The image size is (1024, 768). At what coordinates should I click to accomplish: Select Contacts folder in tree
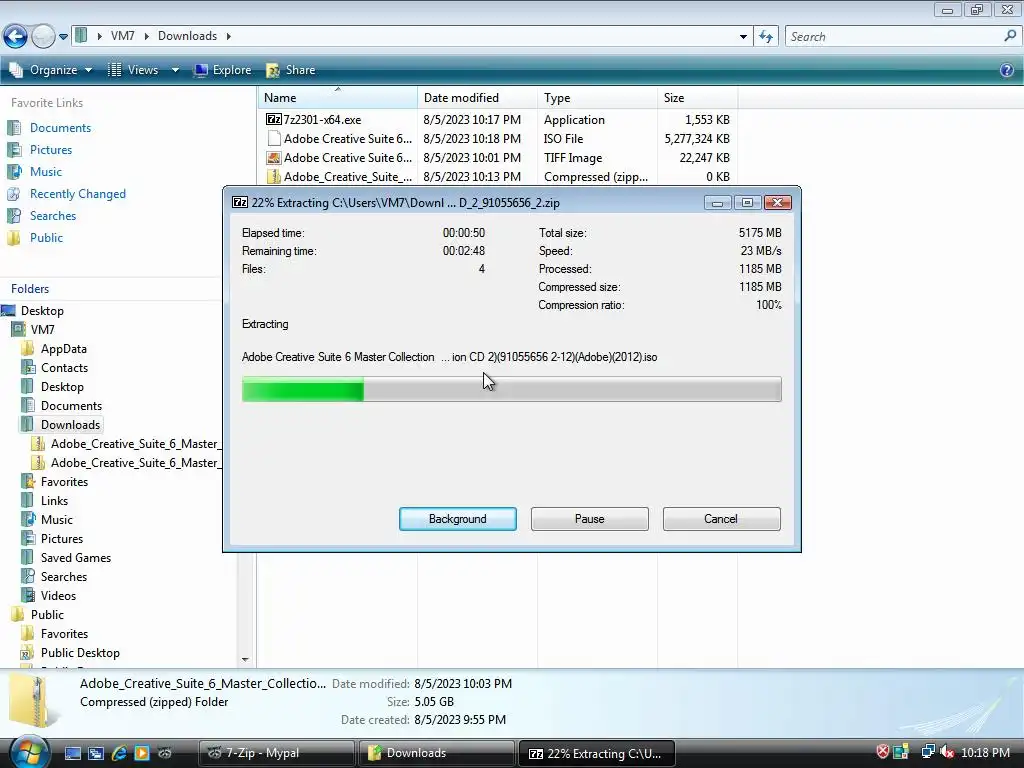(x=64, y=368)
